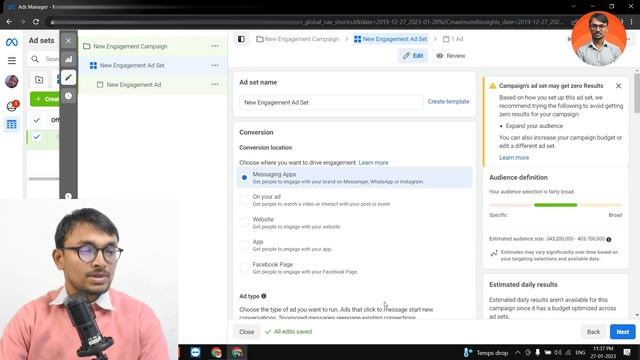Dismiss the zero Results warning
The height and width of the screenshot is (360, 640).
pos(618,86)
